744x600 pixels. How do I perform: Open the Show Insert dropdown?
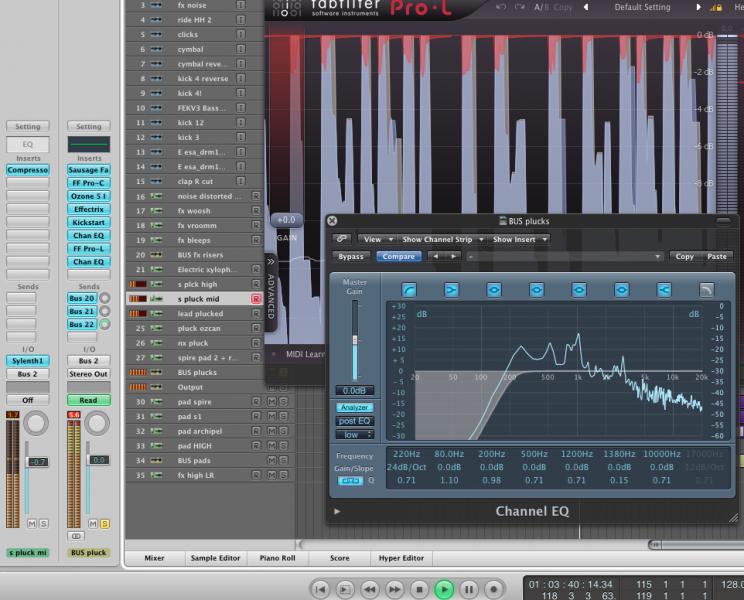(x=520, y=239)
